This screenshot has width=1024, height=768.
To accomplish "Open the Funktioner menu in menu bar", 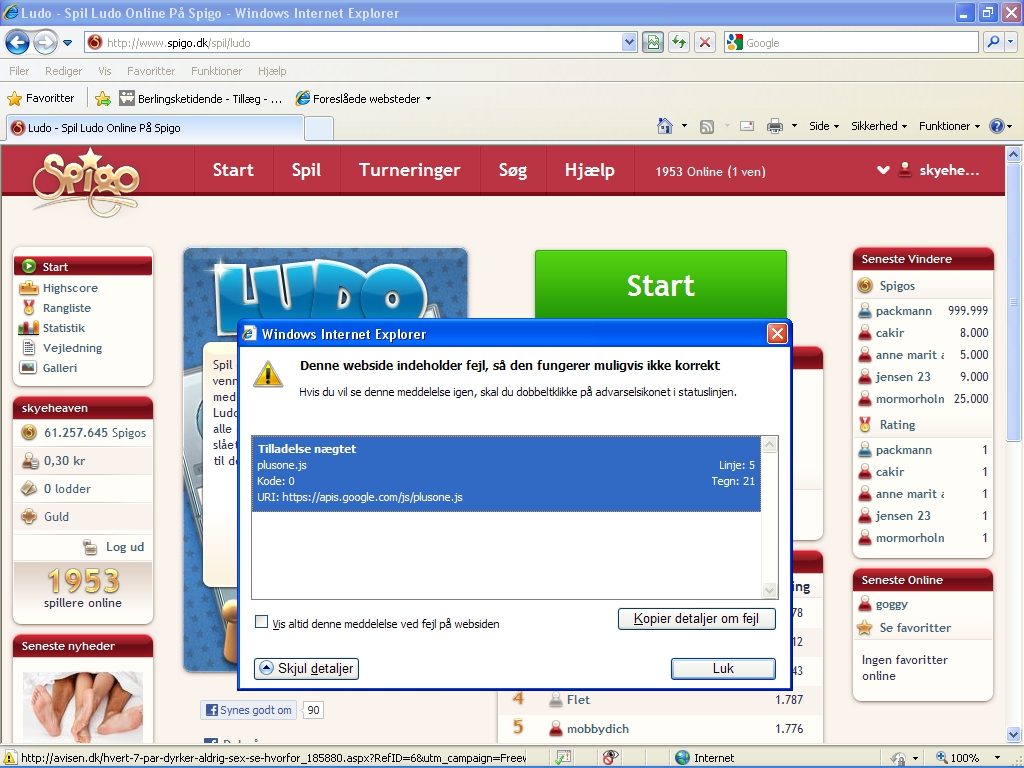I will [x=216, y=71].
